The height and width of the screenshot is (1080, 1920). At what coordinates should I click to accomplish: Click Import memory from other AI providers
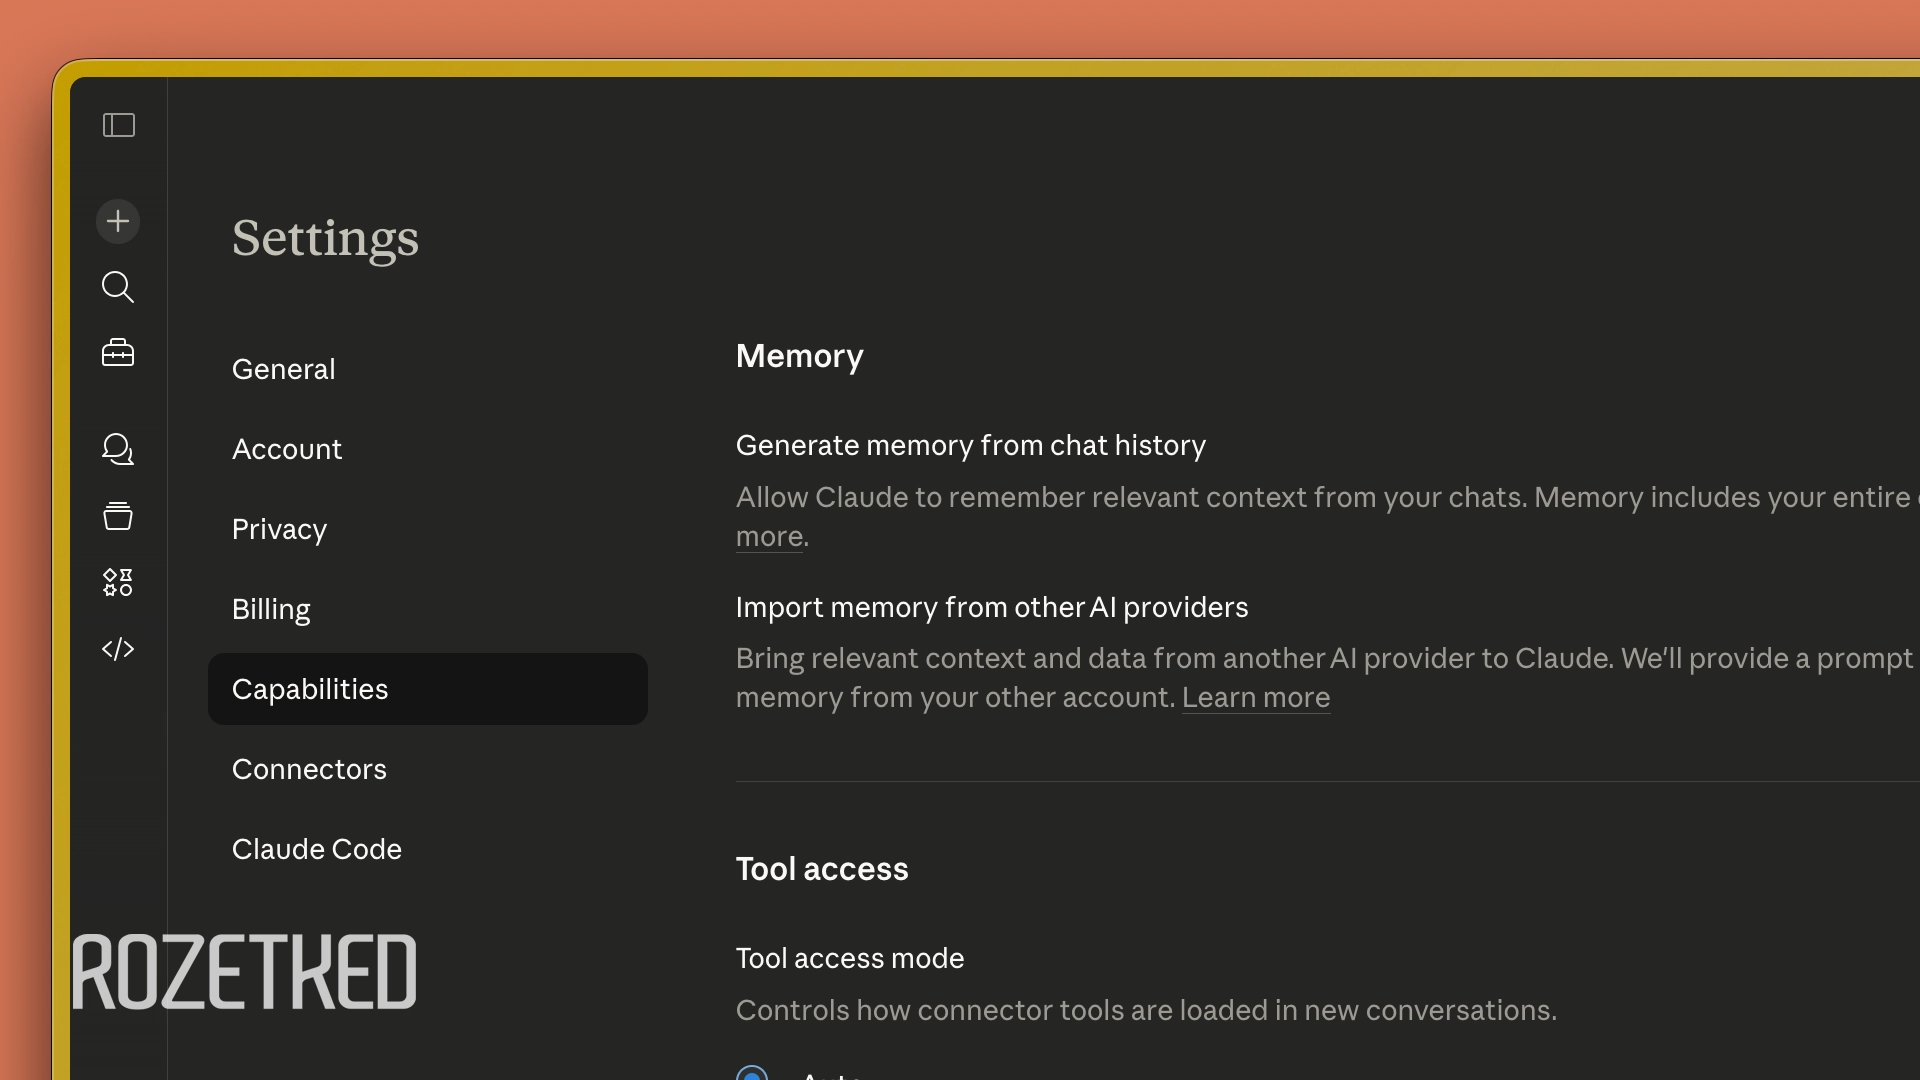(x=991, y=607)
